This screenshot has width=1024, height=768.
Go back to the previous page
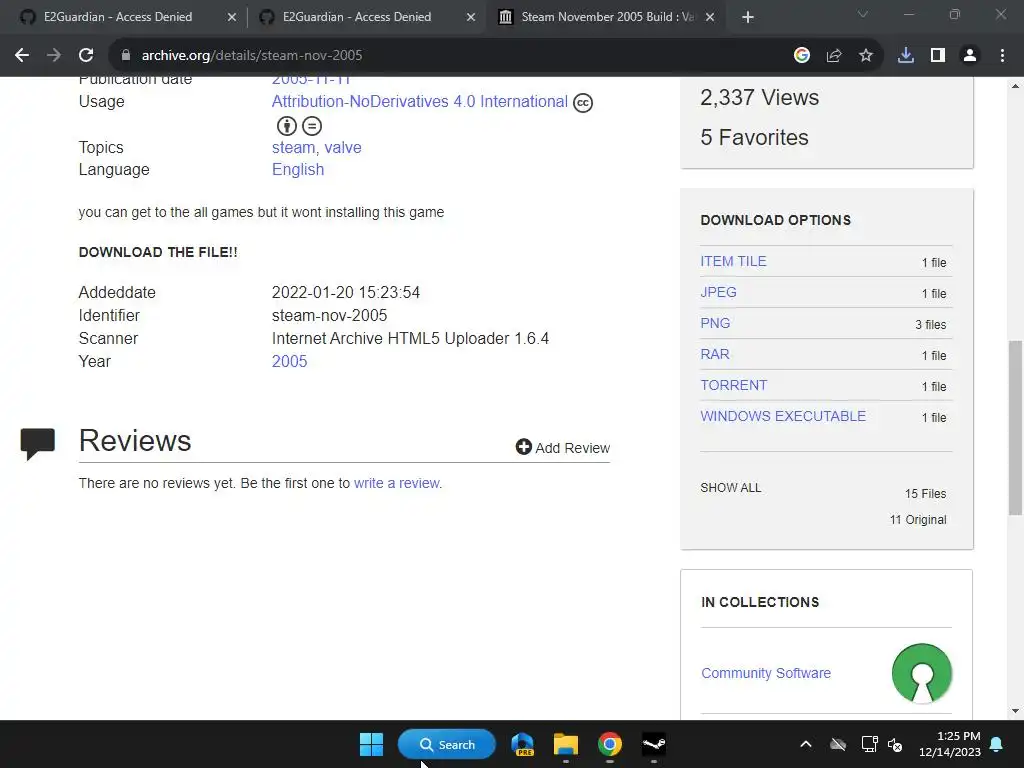[x=22, y=56]
